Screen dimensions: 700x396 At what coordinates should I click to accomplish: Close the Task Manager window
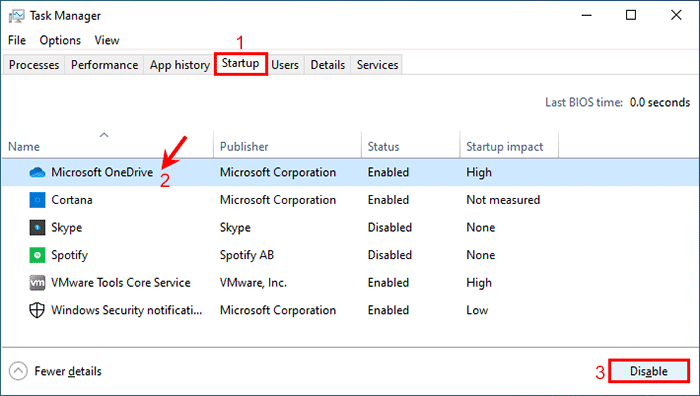click(x=676, y=15)
